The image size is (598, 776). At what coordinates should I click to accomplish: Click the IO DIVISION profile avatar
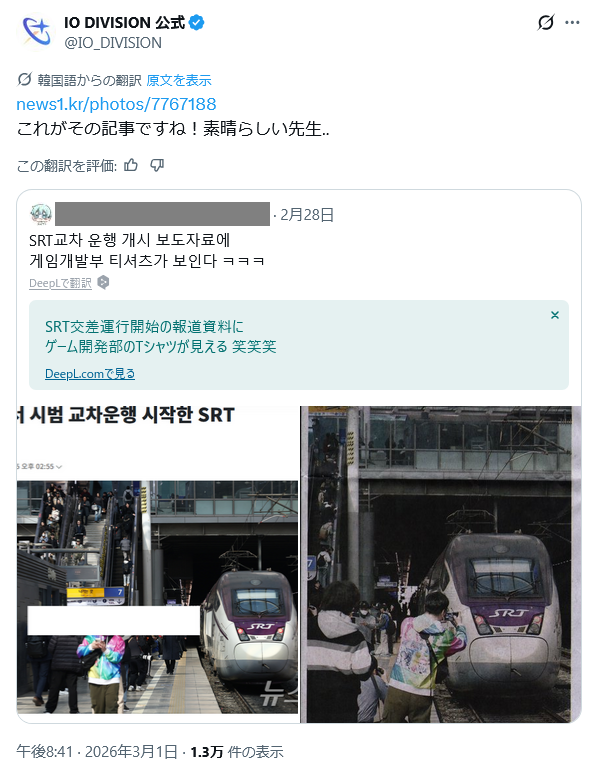coord(35,32)
